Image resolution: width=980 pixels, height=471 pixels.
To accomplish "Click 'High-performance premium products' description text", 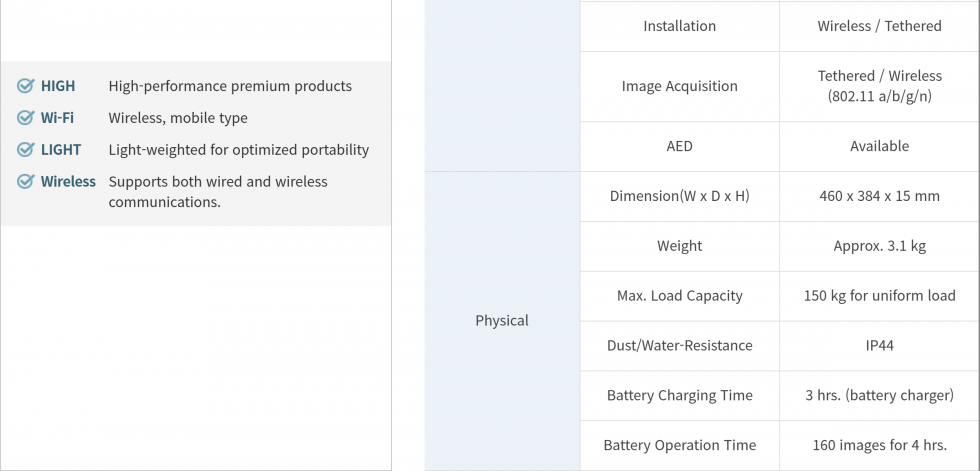I will 230,86.
